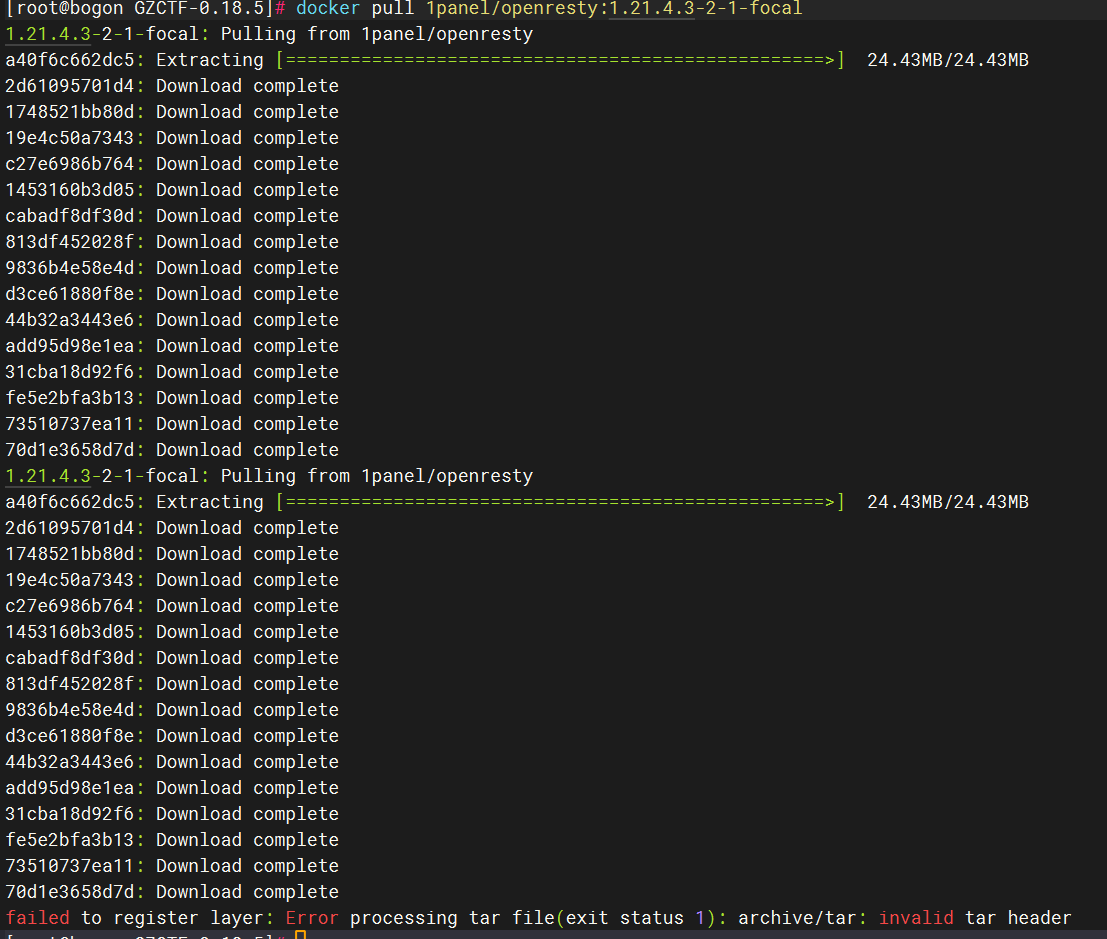Click layer ID fe5e2bfa3b13 in the second listing
The height and width of the screenshot is (939, 1107).
[70, 840]
